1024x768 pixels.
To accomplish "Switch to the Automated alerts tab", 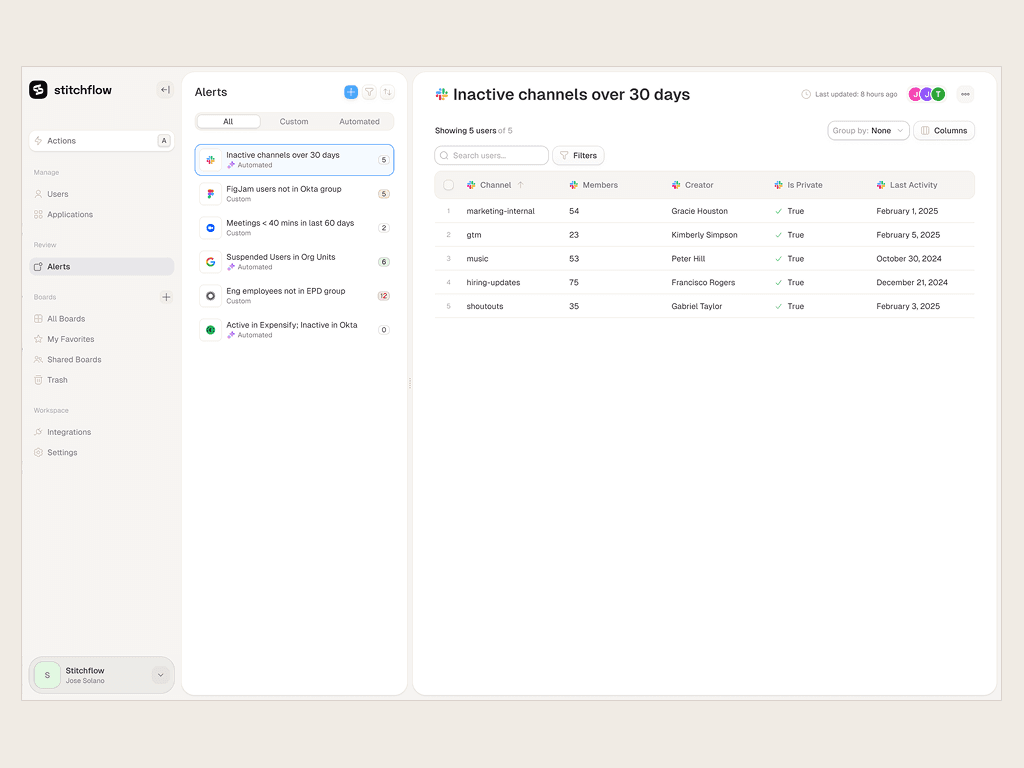I will (359, 121).
